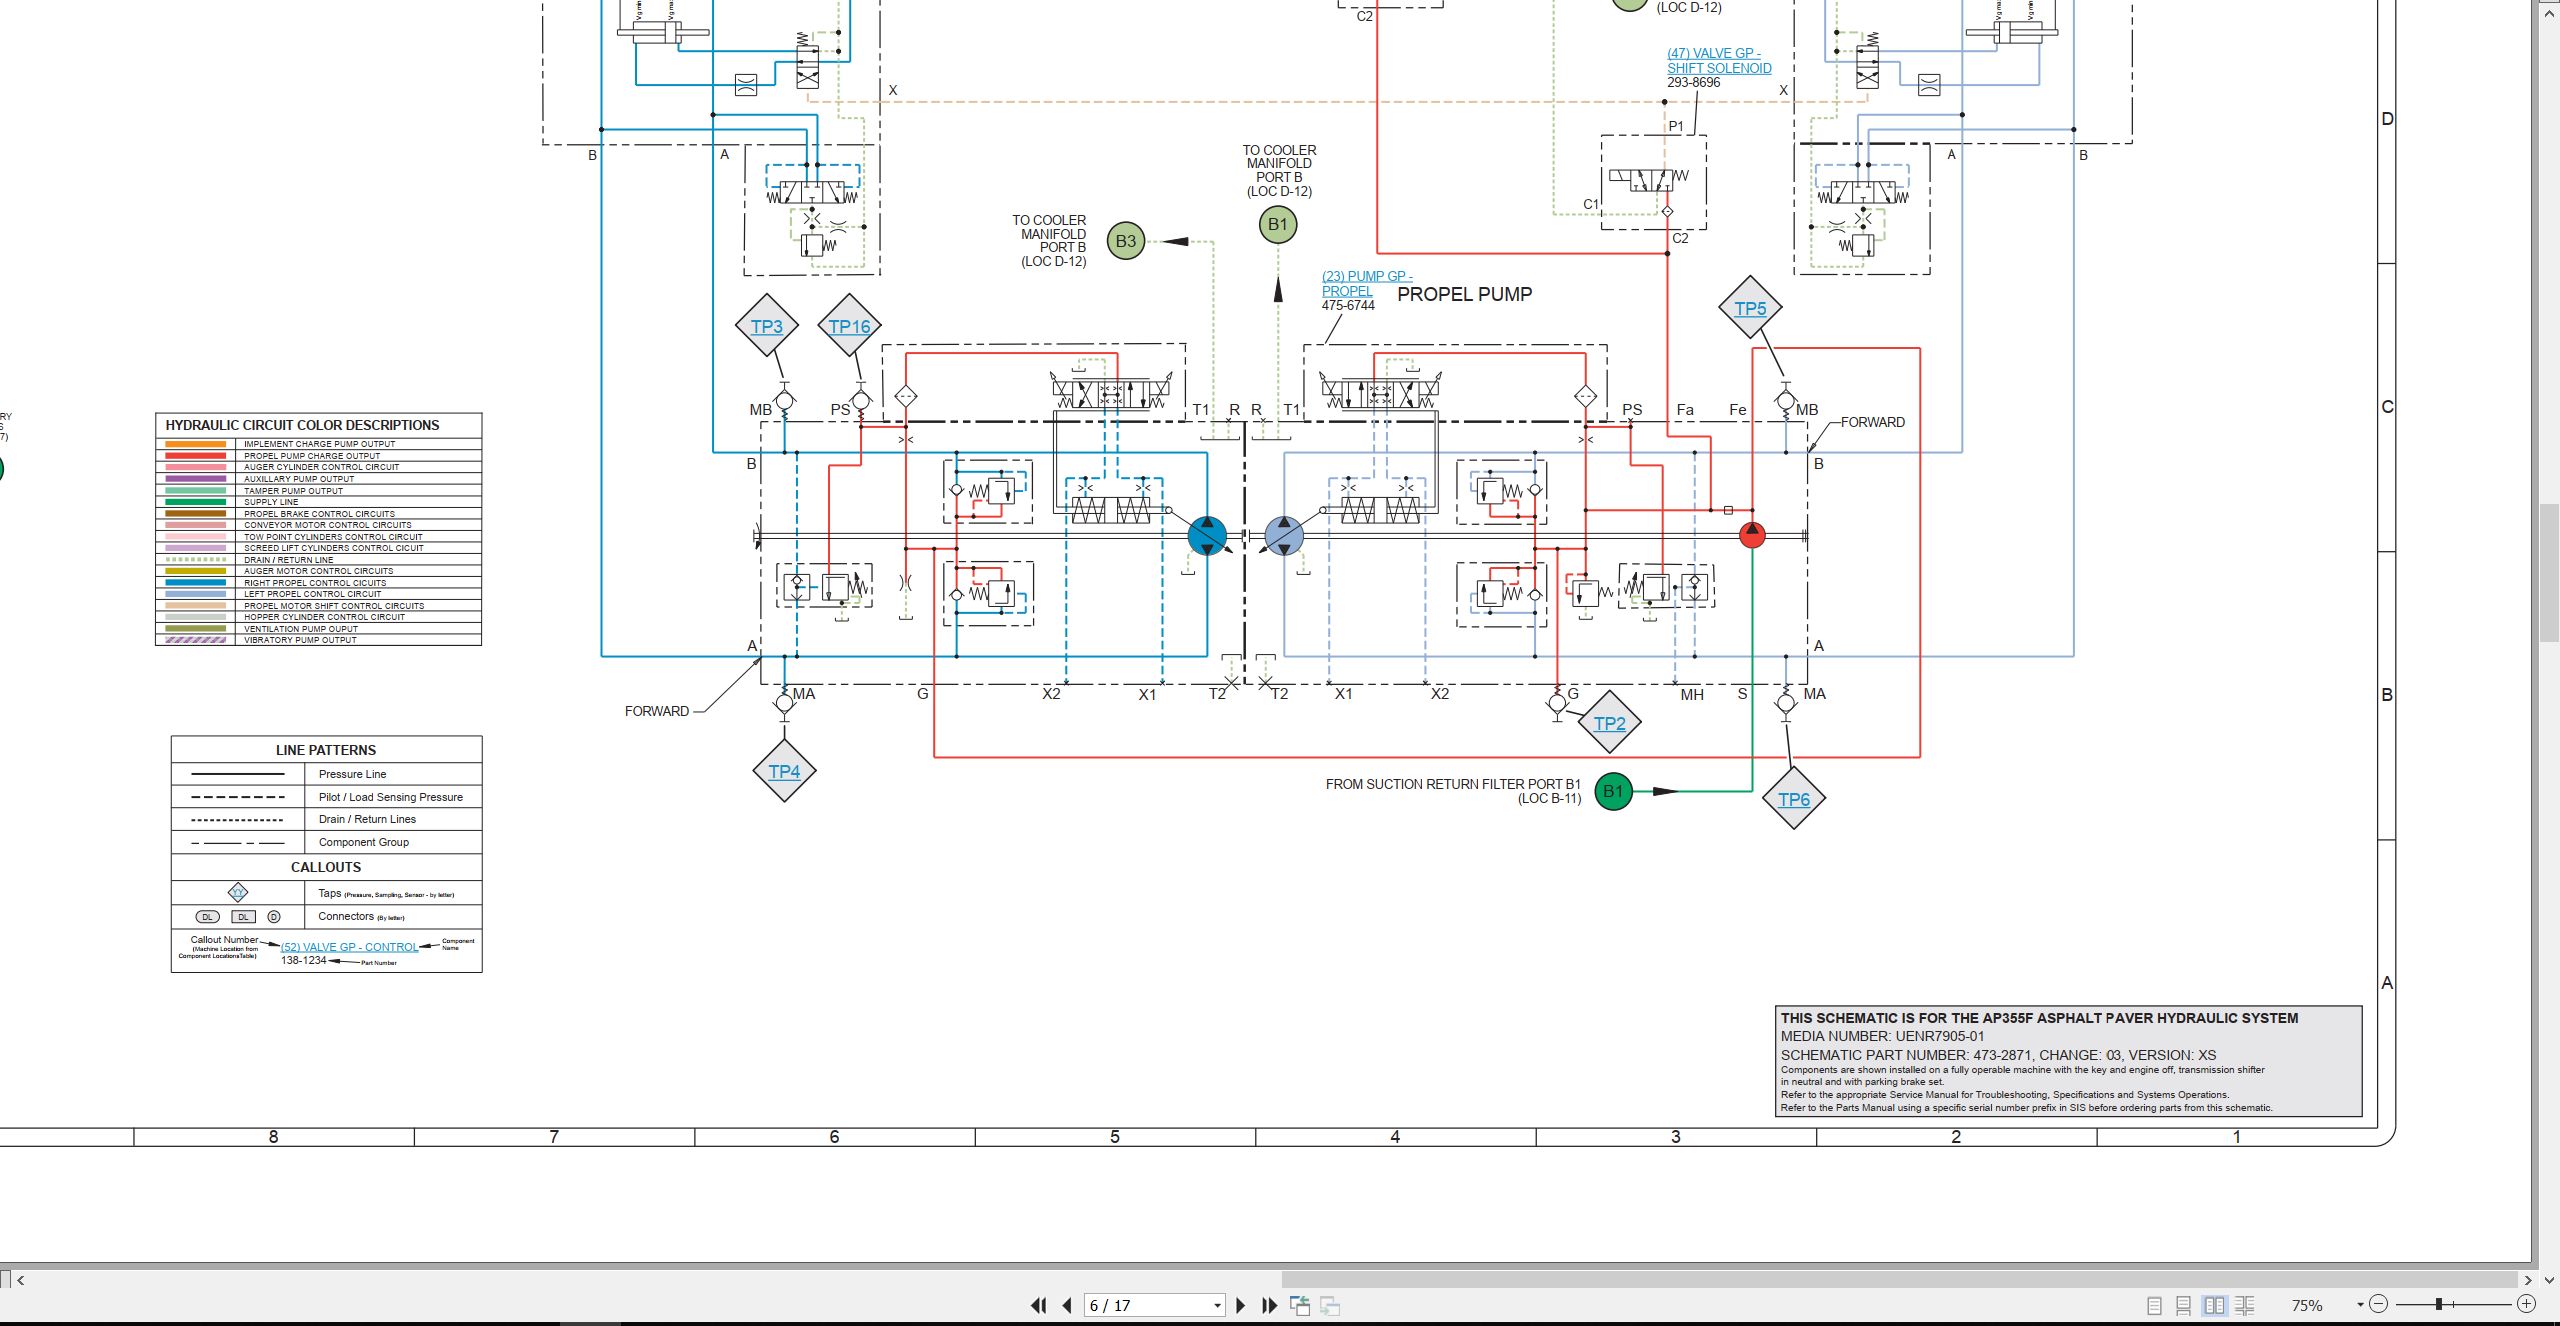This screenshot has height=1326, width=2560.
Task: Open the TP4 test port link
Action: click(784, 771)
